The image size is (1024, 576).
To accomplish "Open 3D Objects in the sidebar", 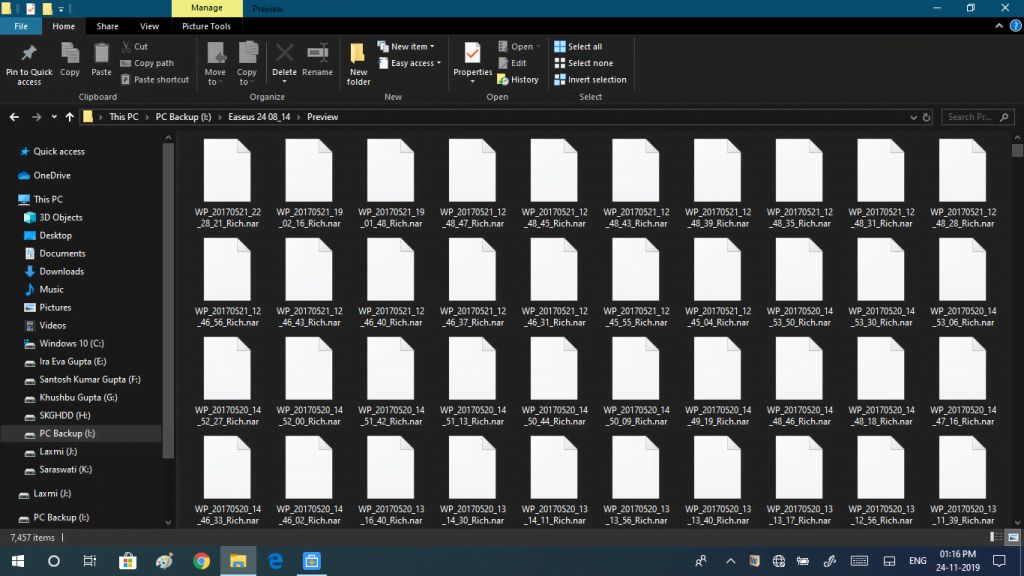I will tap(53, 217).
